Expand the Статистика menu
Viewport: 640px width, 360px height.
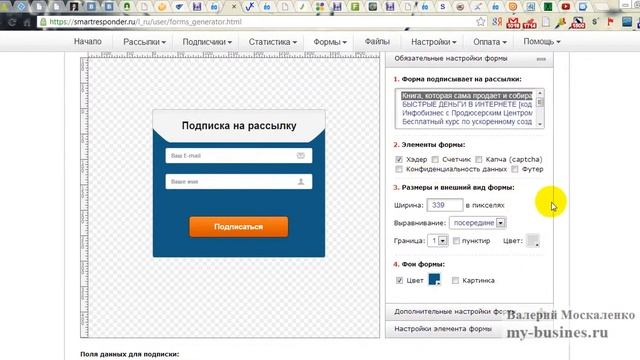point(273,42)
